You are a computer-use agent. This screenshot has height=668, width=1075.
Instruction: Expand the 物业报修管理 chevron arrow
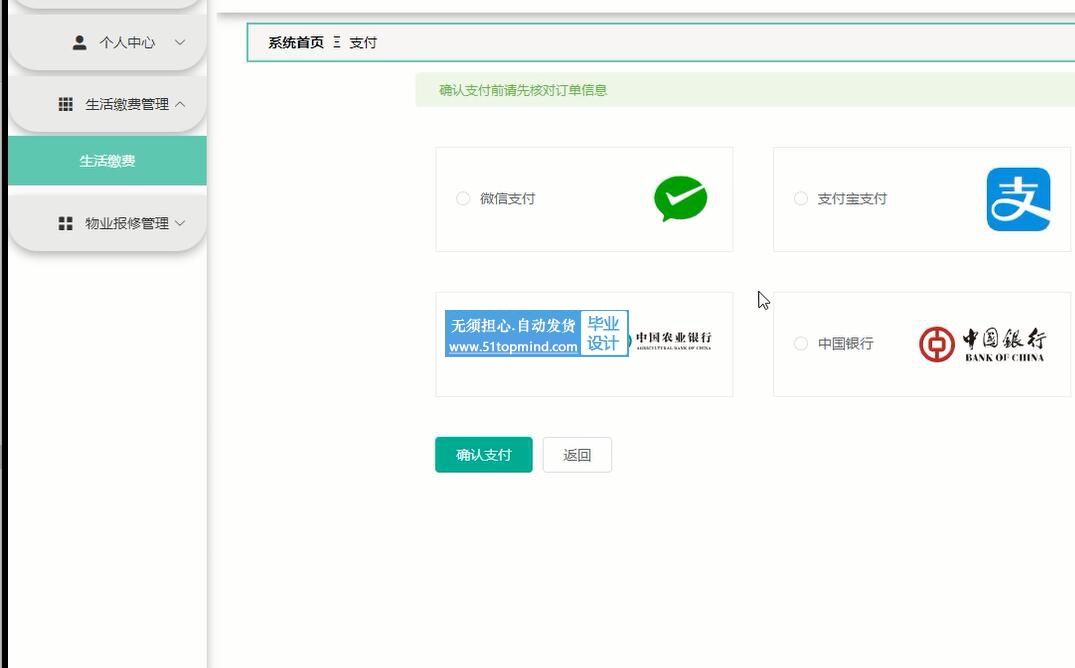[180, 224]
